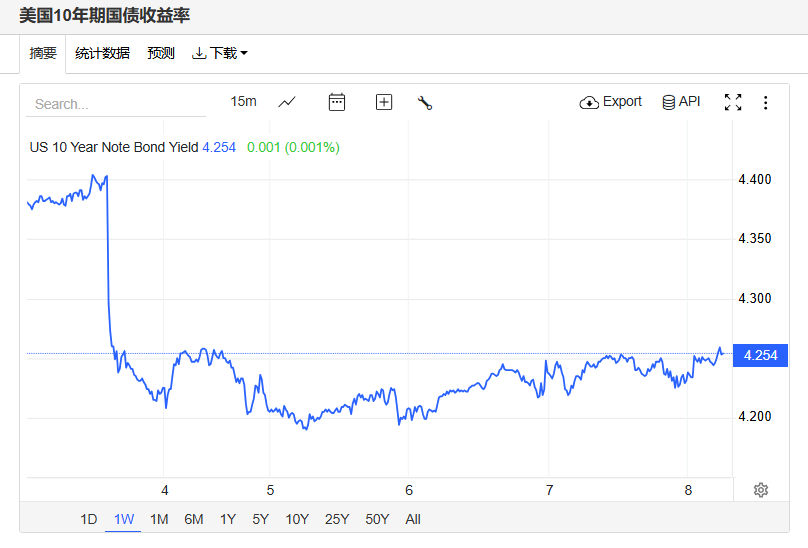
Task: Expand the 下载 dropdown menu
Action: pos(219,53)
